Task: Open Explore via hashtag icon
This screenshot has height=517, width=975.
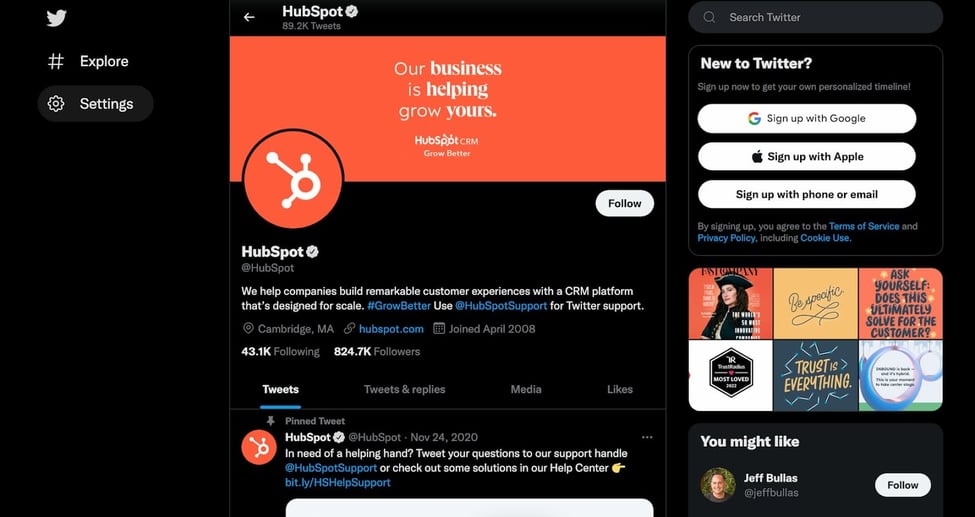Action: [56, 61]
